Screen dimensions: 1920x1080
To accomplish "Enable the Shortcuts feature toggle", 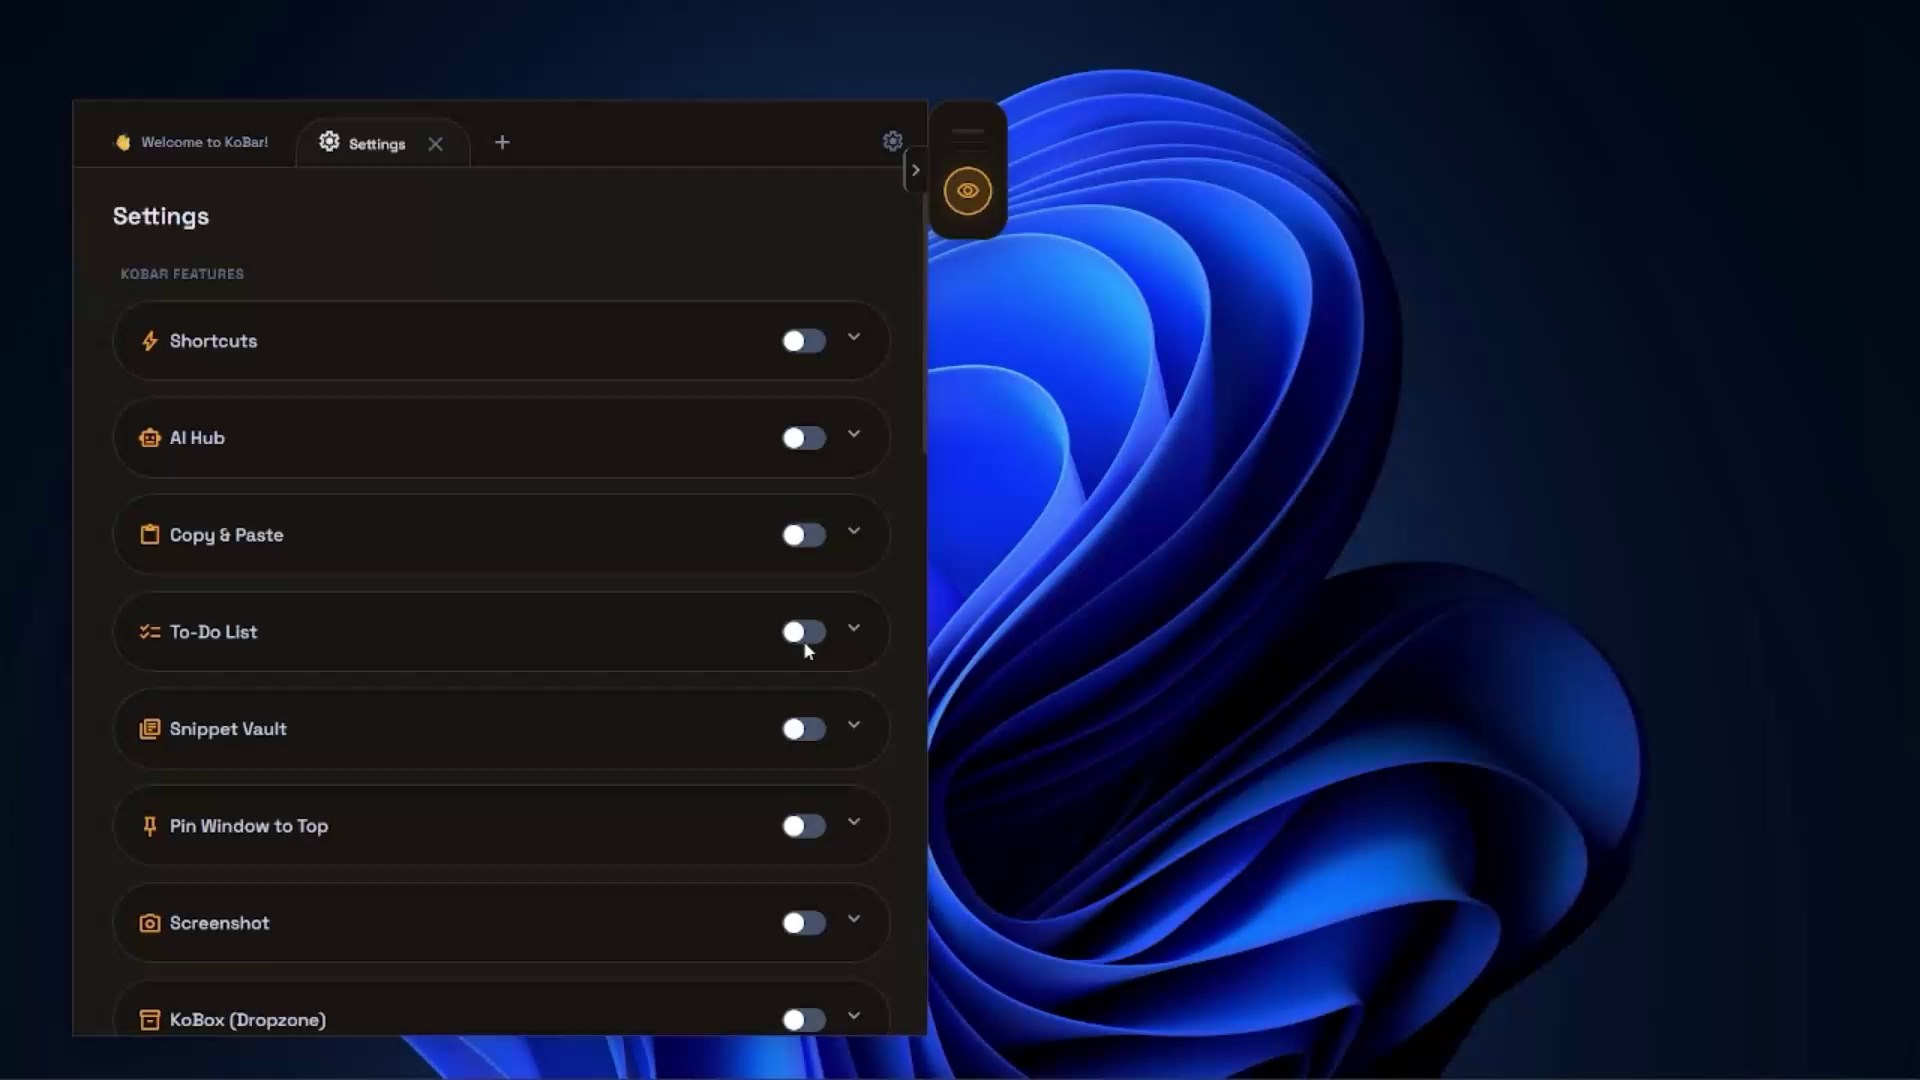I will (x=803, y=341).
